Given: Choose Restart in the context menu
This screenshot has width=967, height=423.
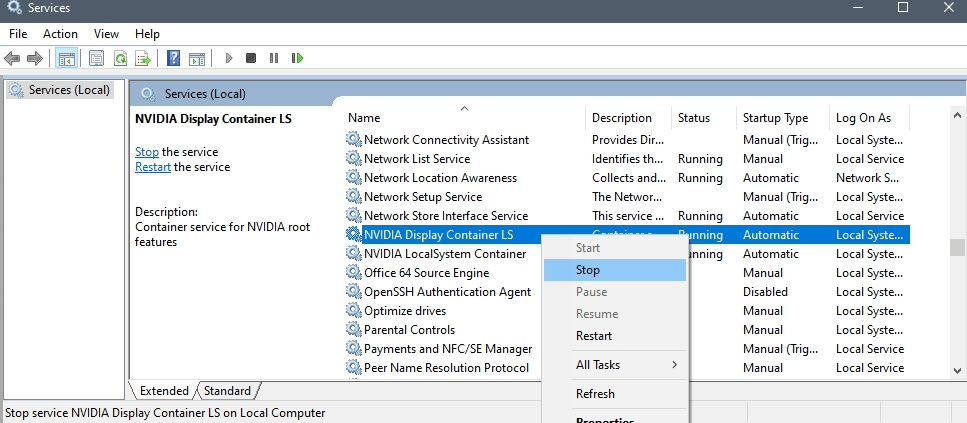Looking at the screenshot, I should point(615,336).
